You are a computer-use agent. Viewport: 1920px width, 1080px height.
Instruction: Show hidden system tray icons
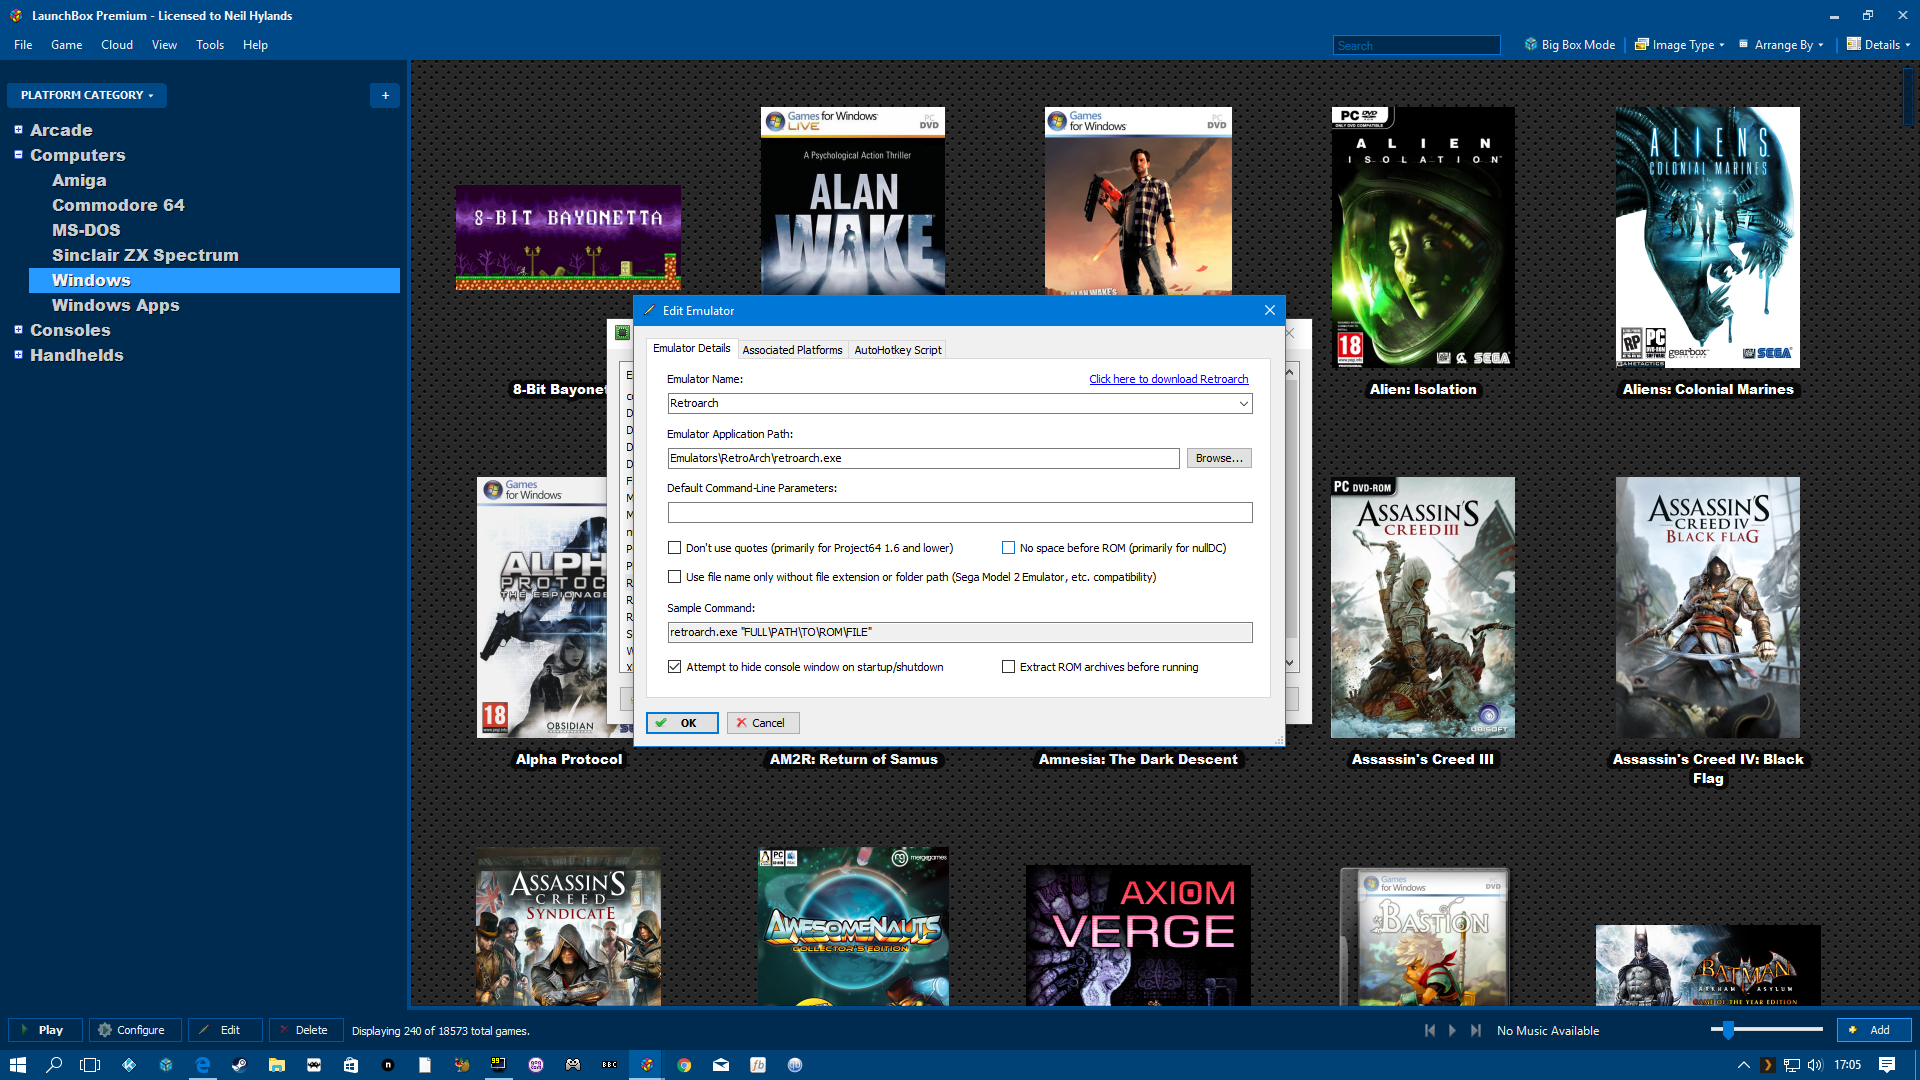(1744, 1065)
